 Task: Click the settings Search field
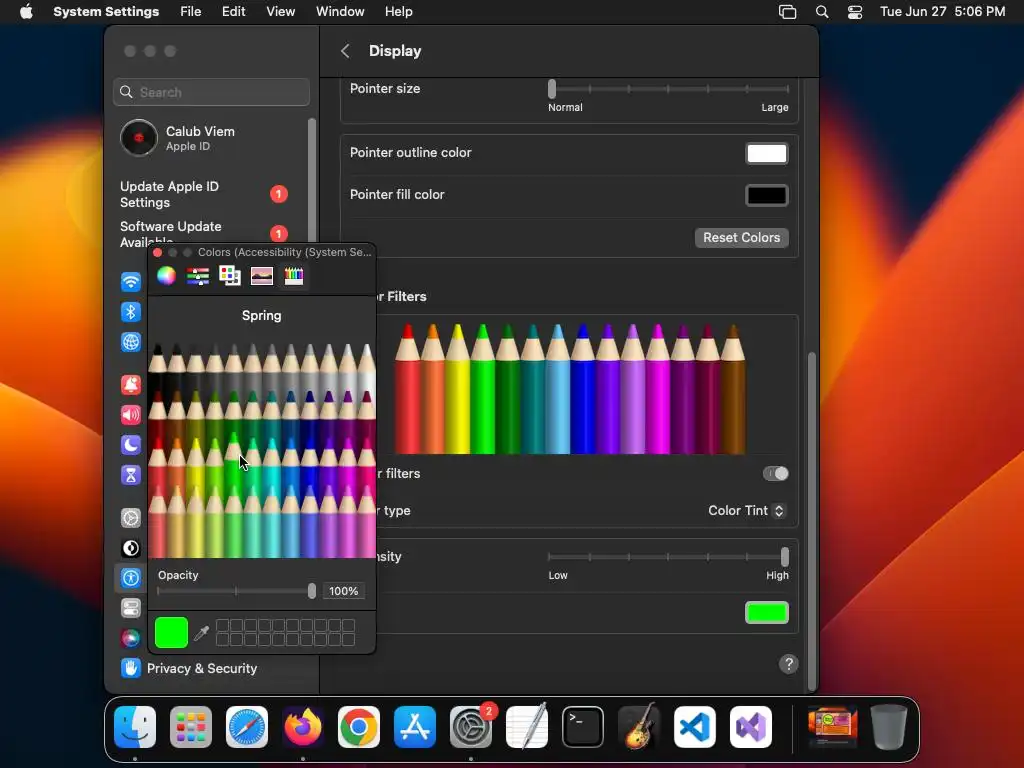(212, 92)
